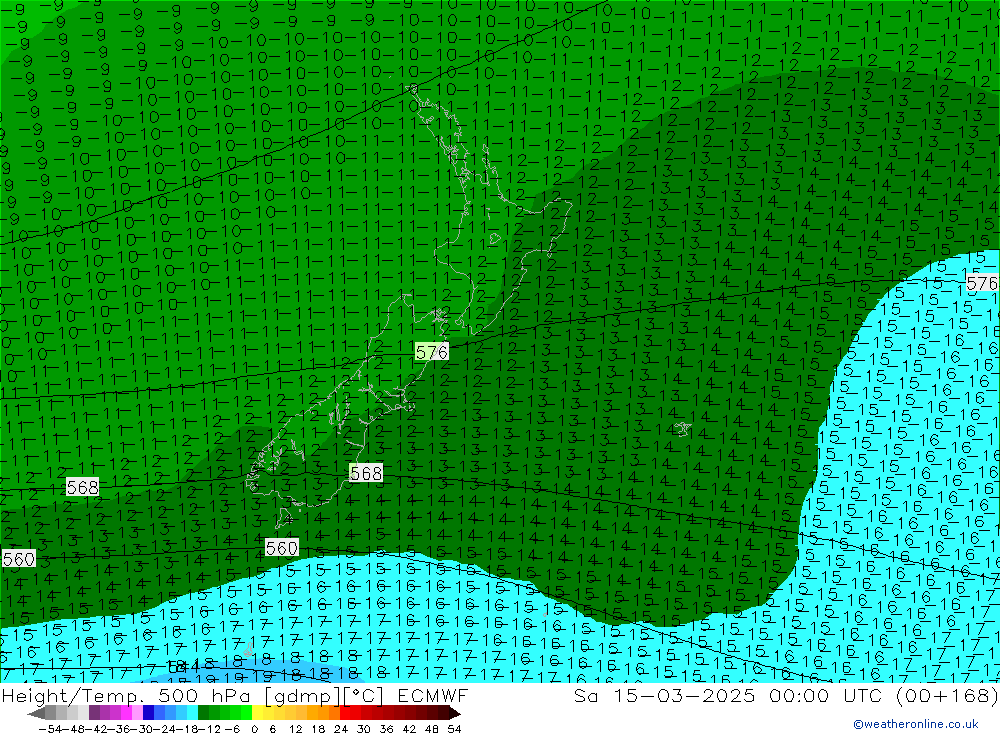Click the 568 contour label over South Island

[366, 473]
